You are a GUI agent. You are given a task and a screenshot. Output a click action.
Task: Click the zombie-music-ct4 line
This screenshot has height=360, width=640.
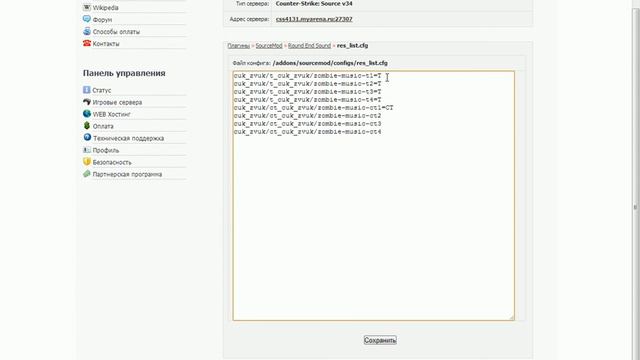(307, 132)
